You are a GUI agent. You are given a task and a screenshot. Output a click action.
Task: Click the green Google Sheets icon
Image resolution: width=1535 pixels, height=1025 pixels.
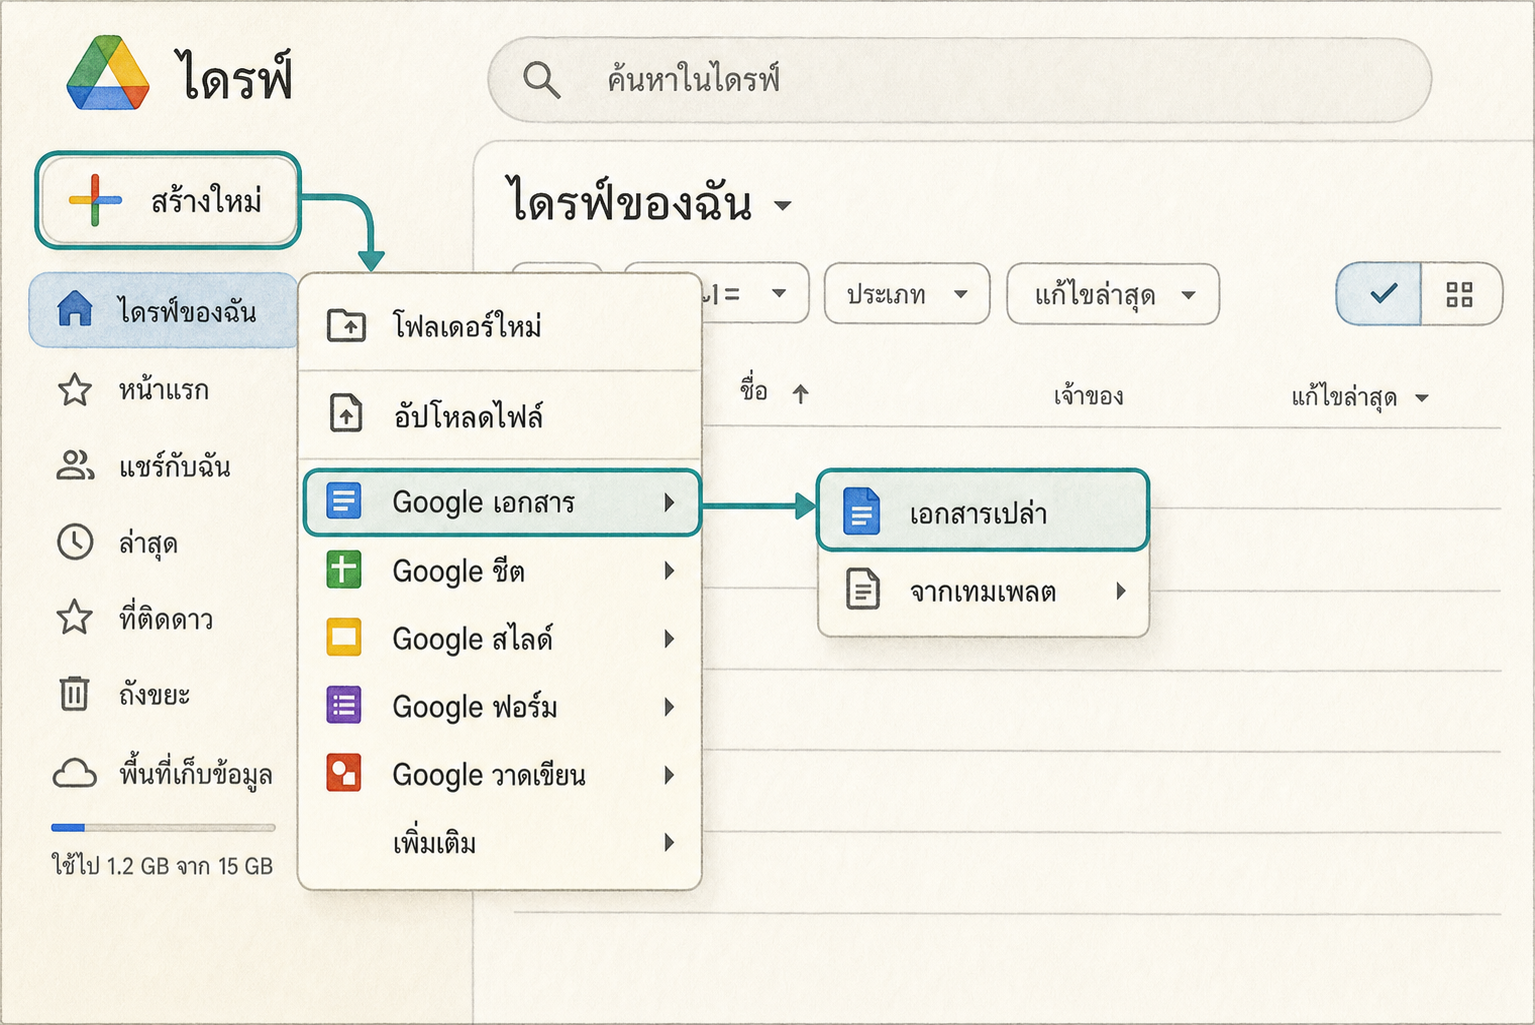click(x=344, y=569)
